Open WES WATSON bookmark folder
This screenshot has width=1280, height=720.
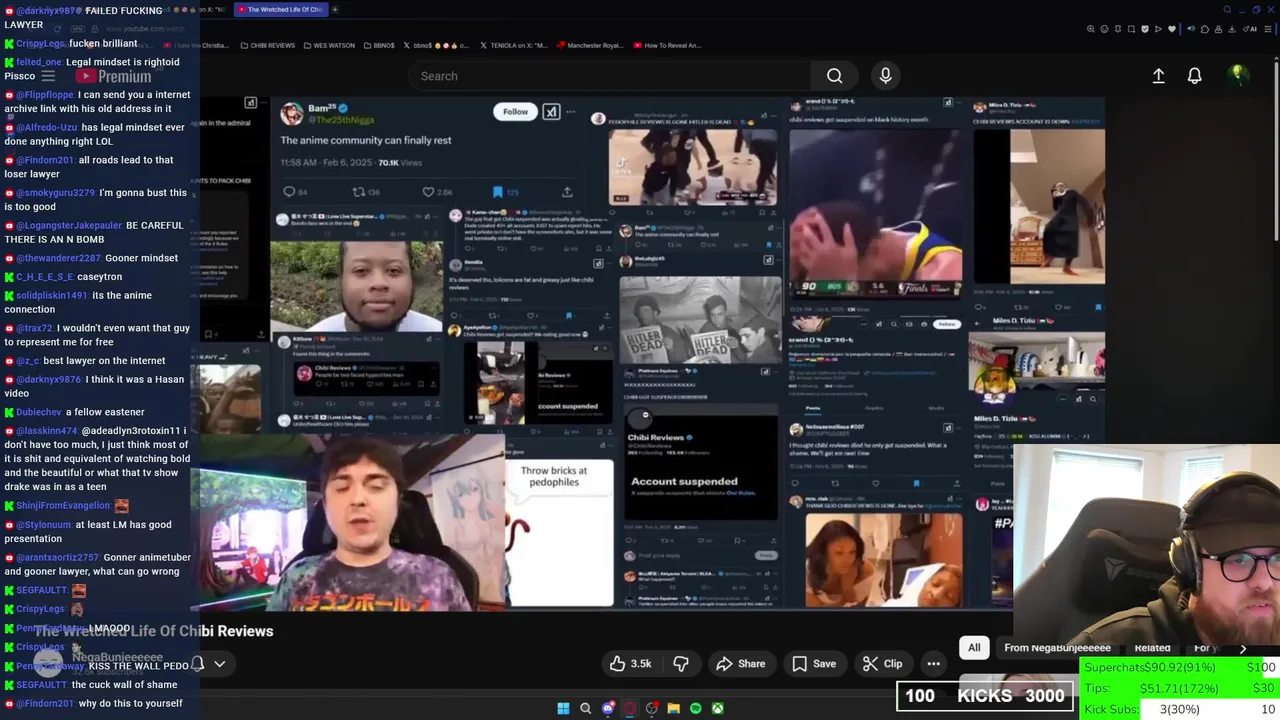(328, 45)
